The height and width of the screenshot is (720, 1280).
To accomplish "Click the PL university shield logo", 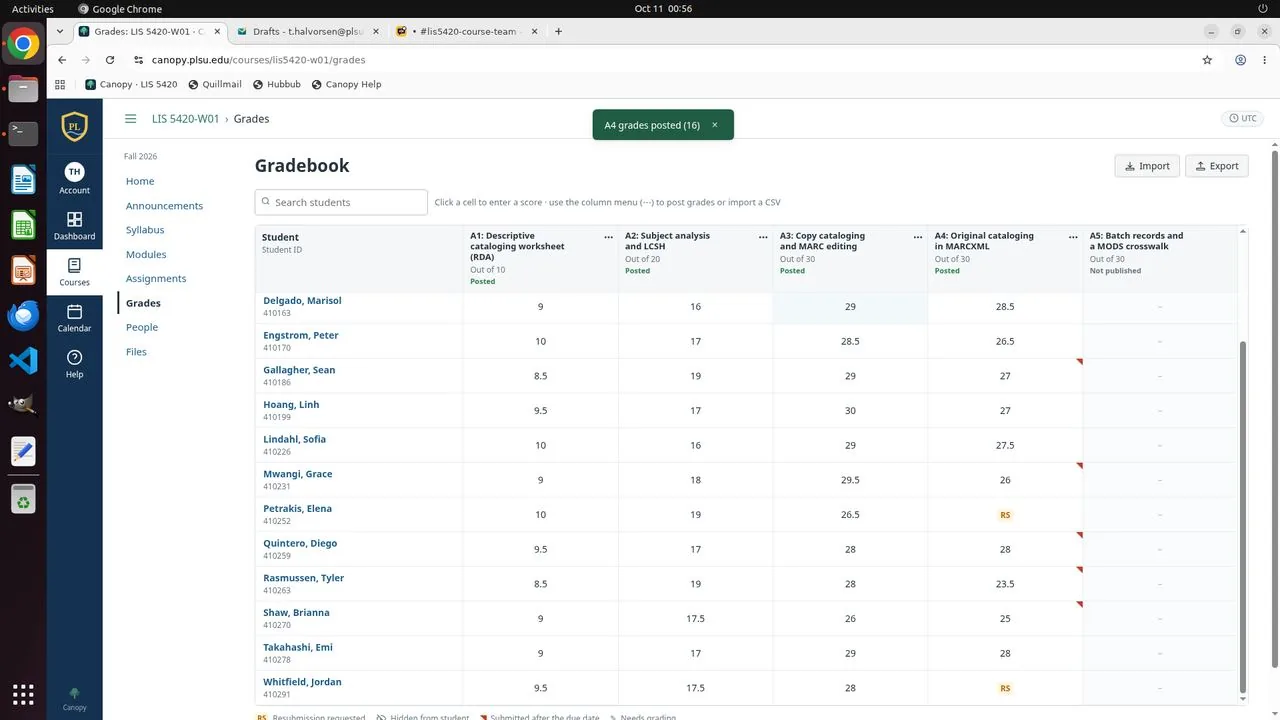I will click(74, 126).
